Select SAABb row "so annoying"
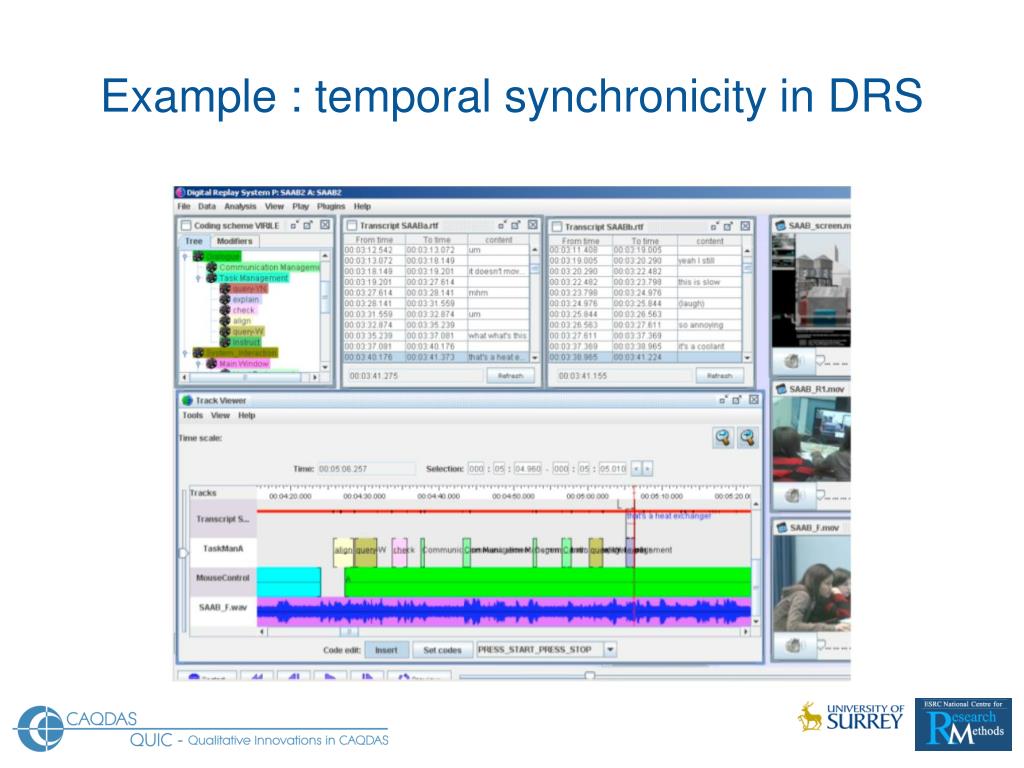1024x768 pixels. pyautogui.click(x=645, y=325)
